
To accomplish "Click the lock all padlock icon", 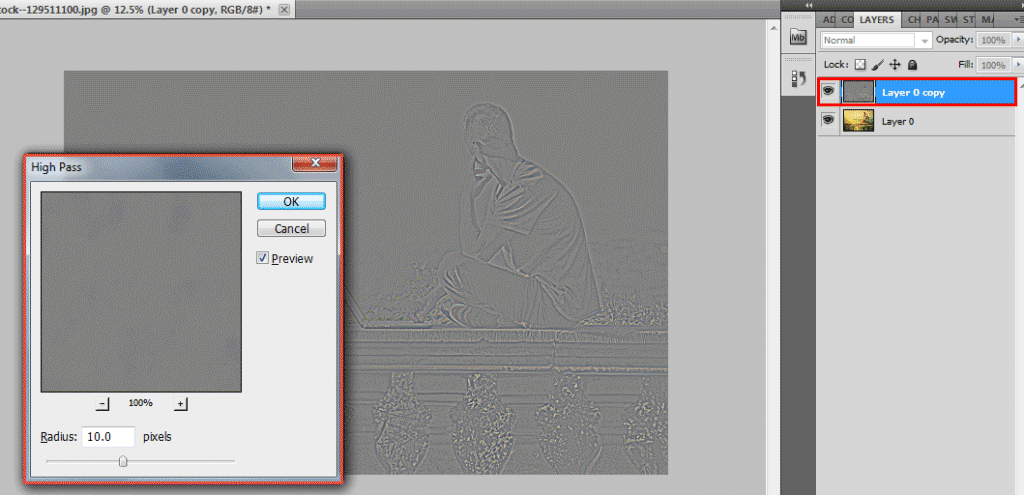I will [912, 65].
